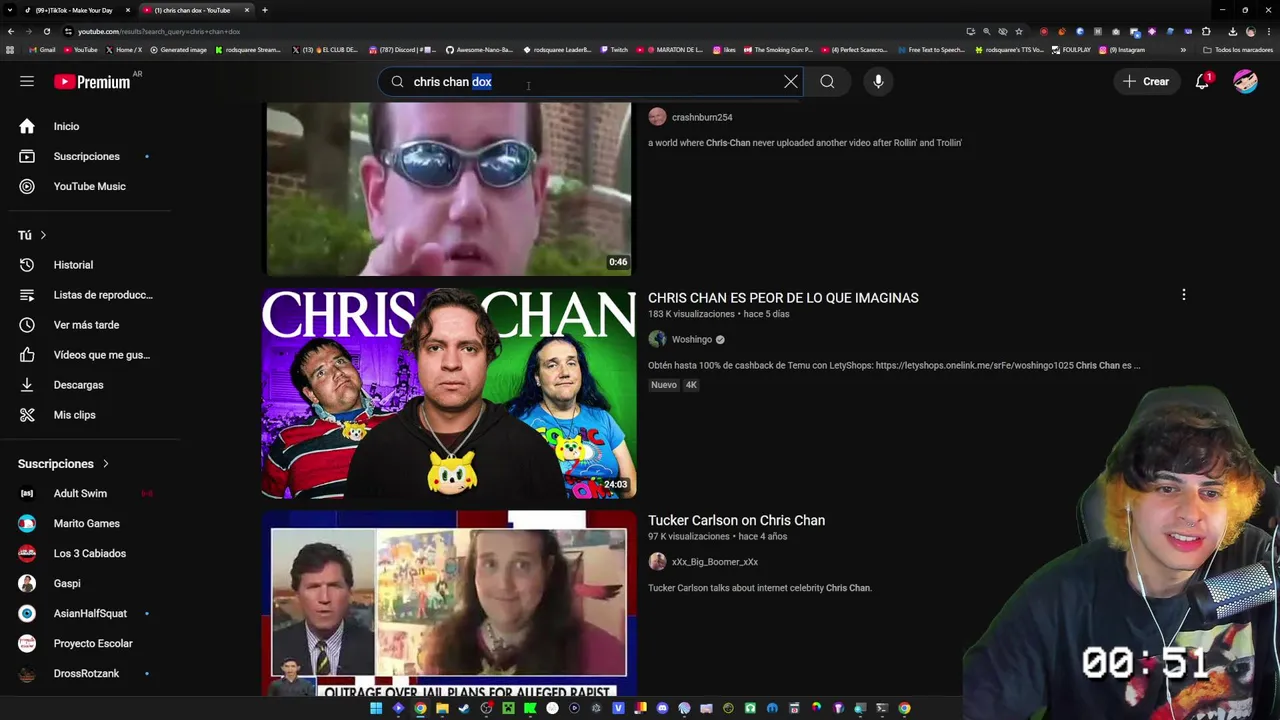Open the notifications bell
The image size is (1280, 720).
[x=1202, y=82]
